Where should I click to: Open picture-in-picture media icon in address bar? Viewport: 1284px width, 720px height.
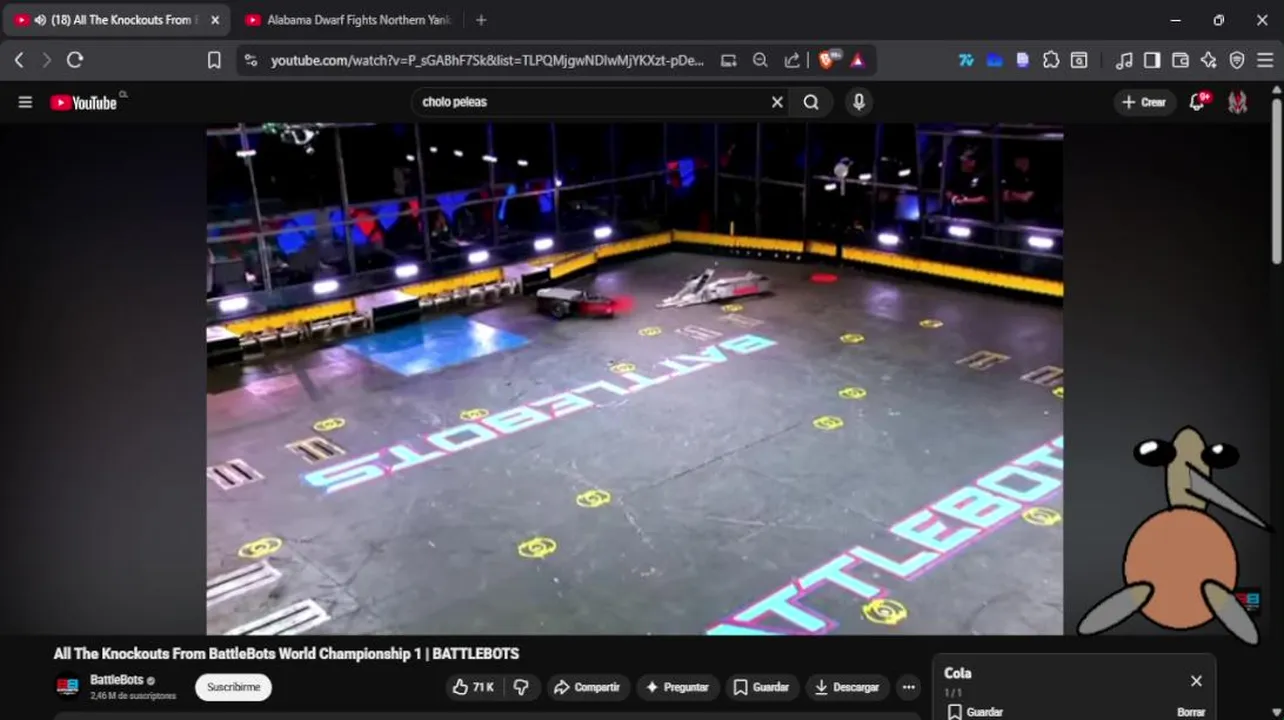[x=729, y=60]
